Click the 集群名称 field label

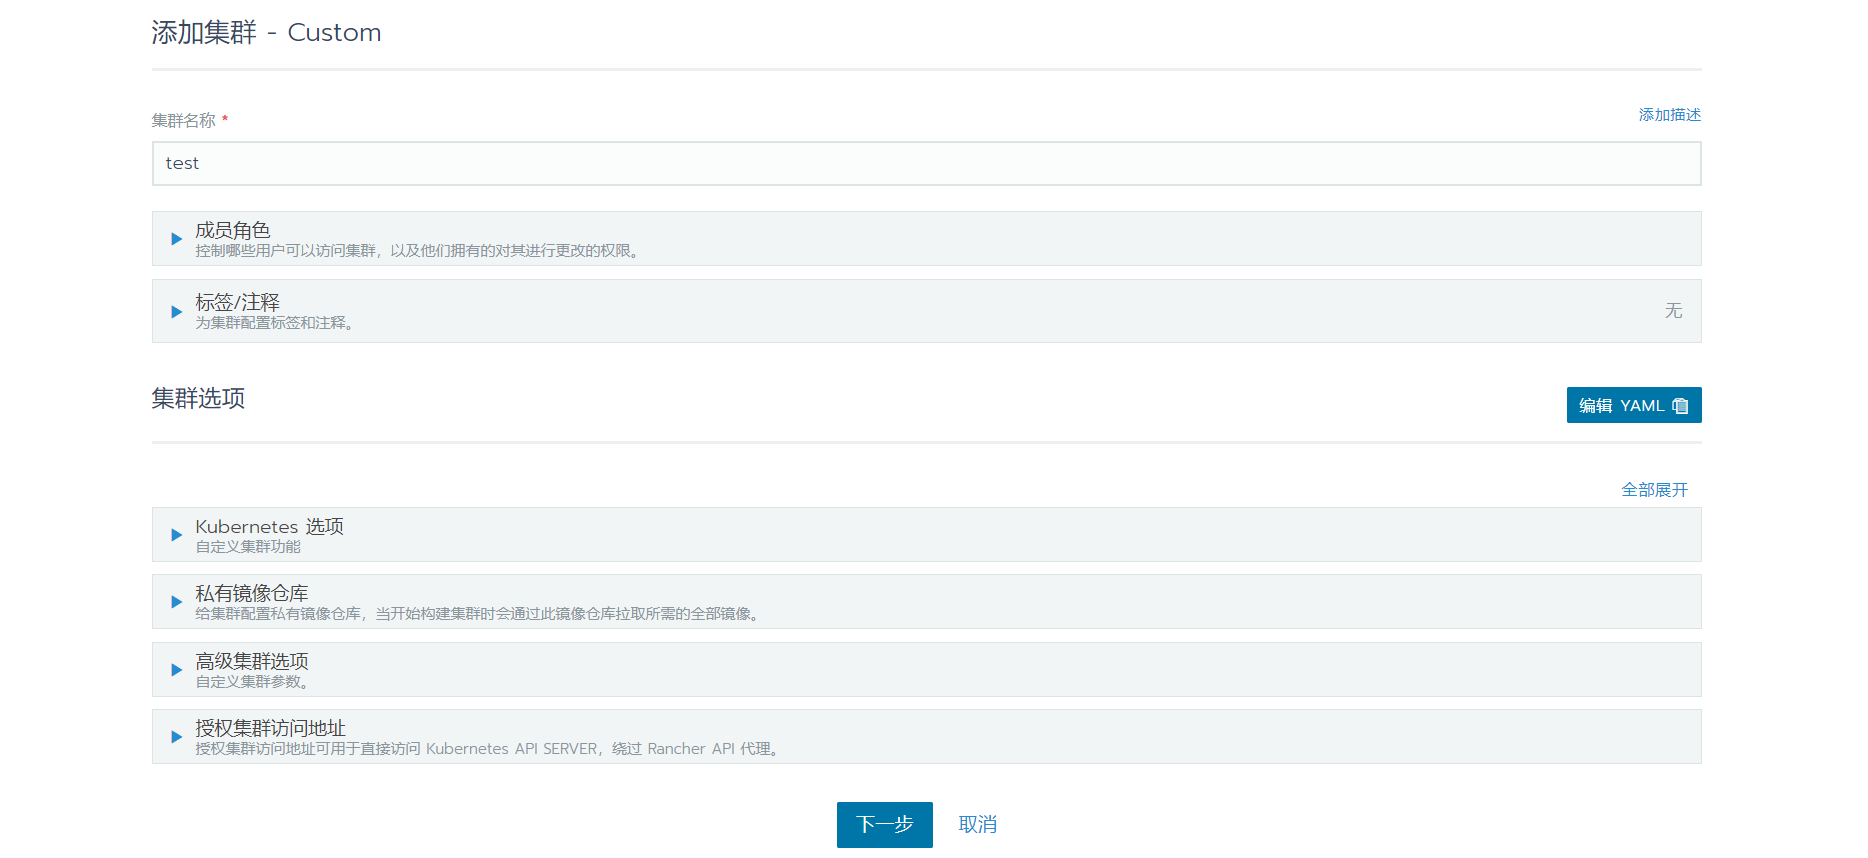click(x=184, y=120)
